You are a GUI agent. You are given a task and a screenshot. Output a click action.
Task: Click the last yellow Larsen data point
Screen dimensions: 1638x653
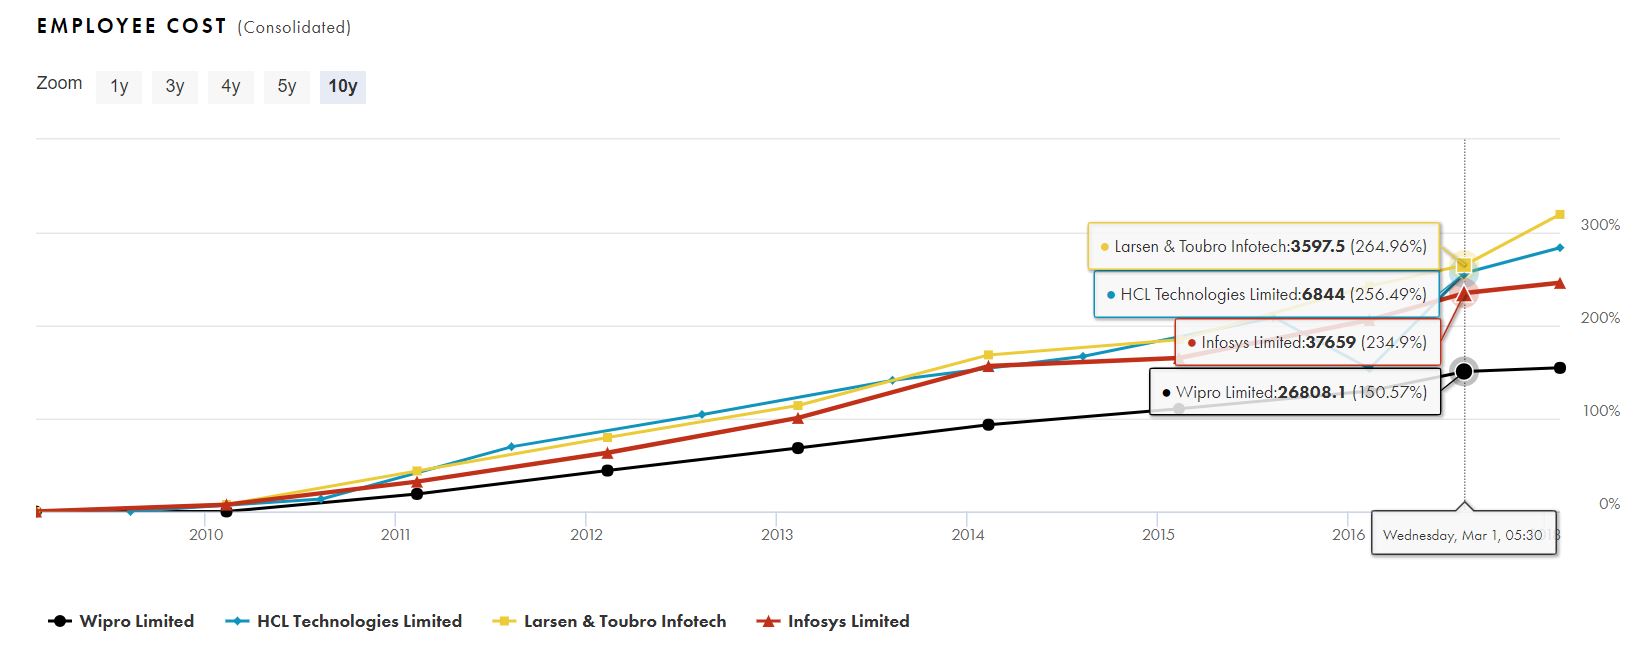tap(1559, 215)
